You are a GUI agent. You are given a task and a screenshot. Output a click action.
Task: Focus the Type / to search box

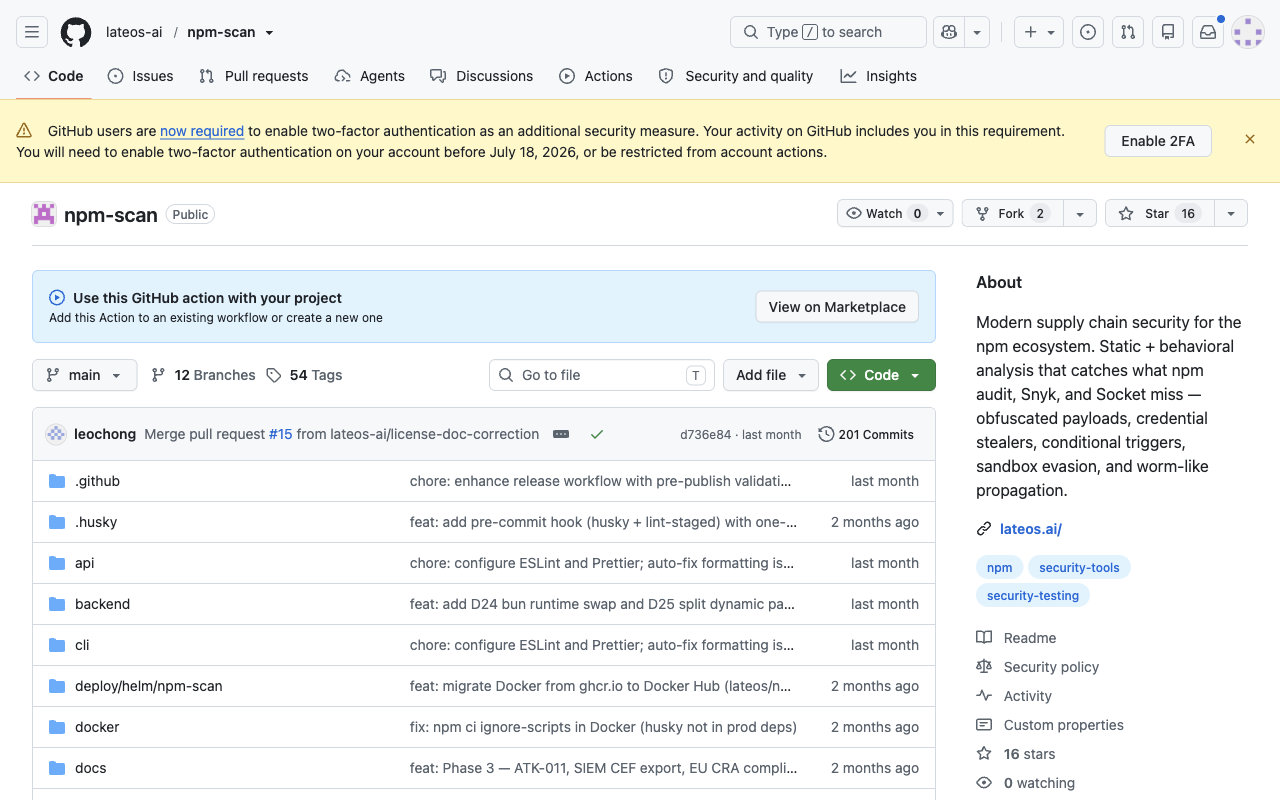point(828,32)
